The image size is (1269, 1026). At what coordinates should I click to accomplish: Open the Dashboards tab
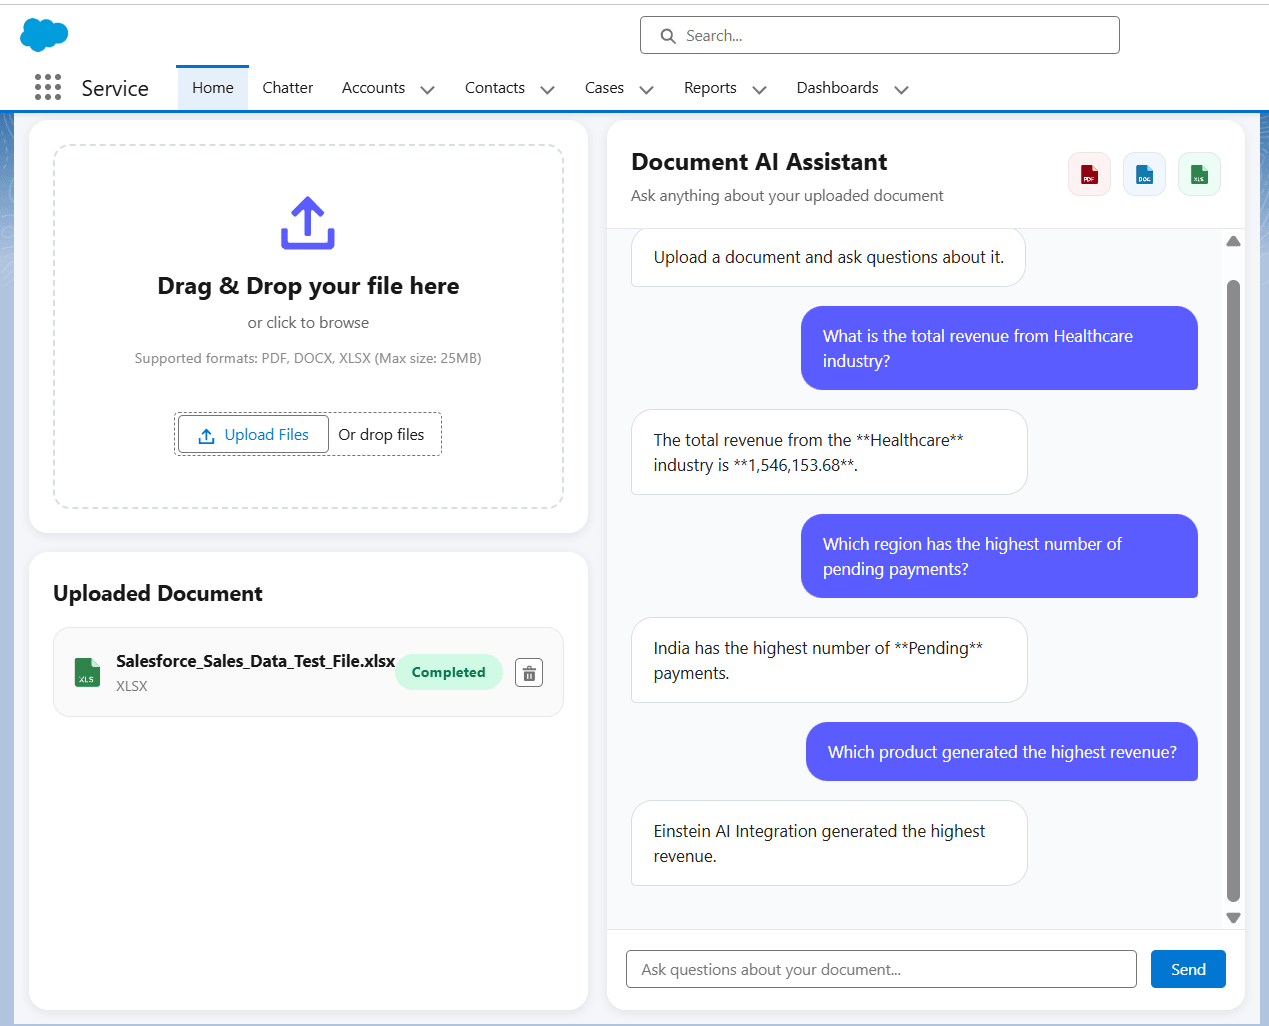coord(838,88)
